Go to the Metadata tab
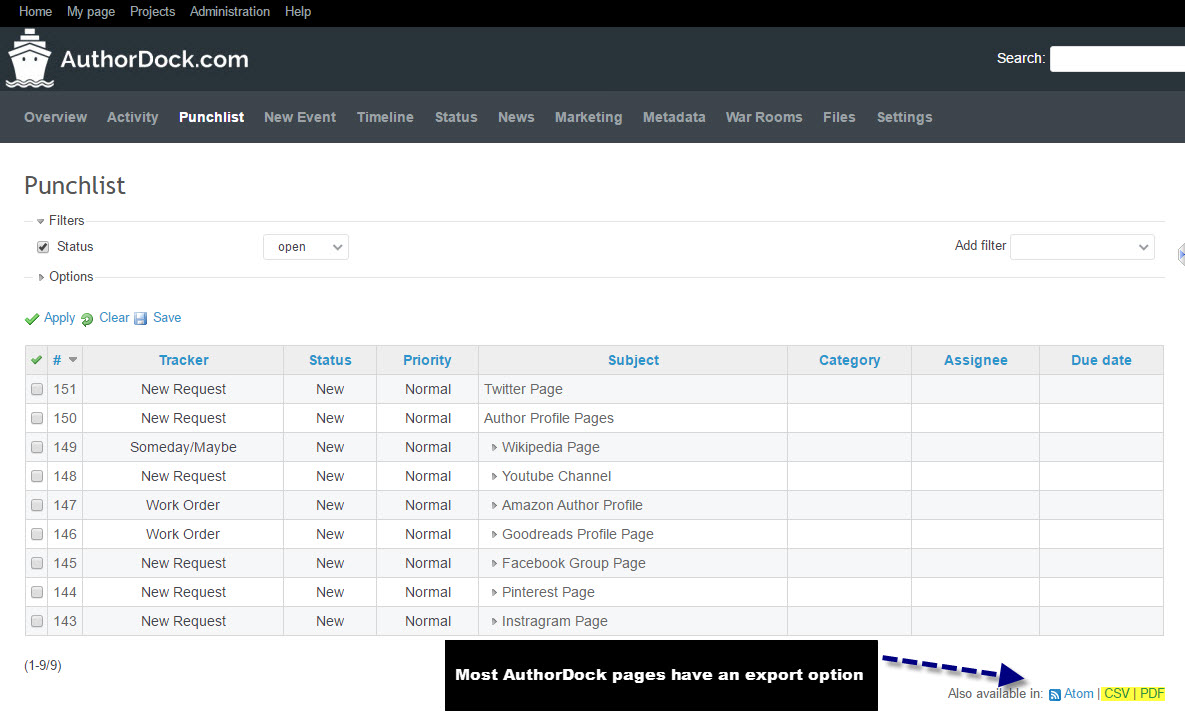 point(674,117)
